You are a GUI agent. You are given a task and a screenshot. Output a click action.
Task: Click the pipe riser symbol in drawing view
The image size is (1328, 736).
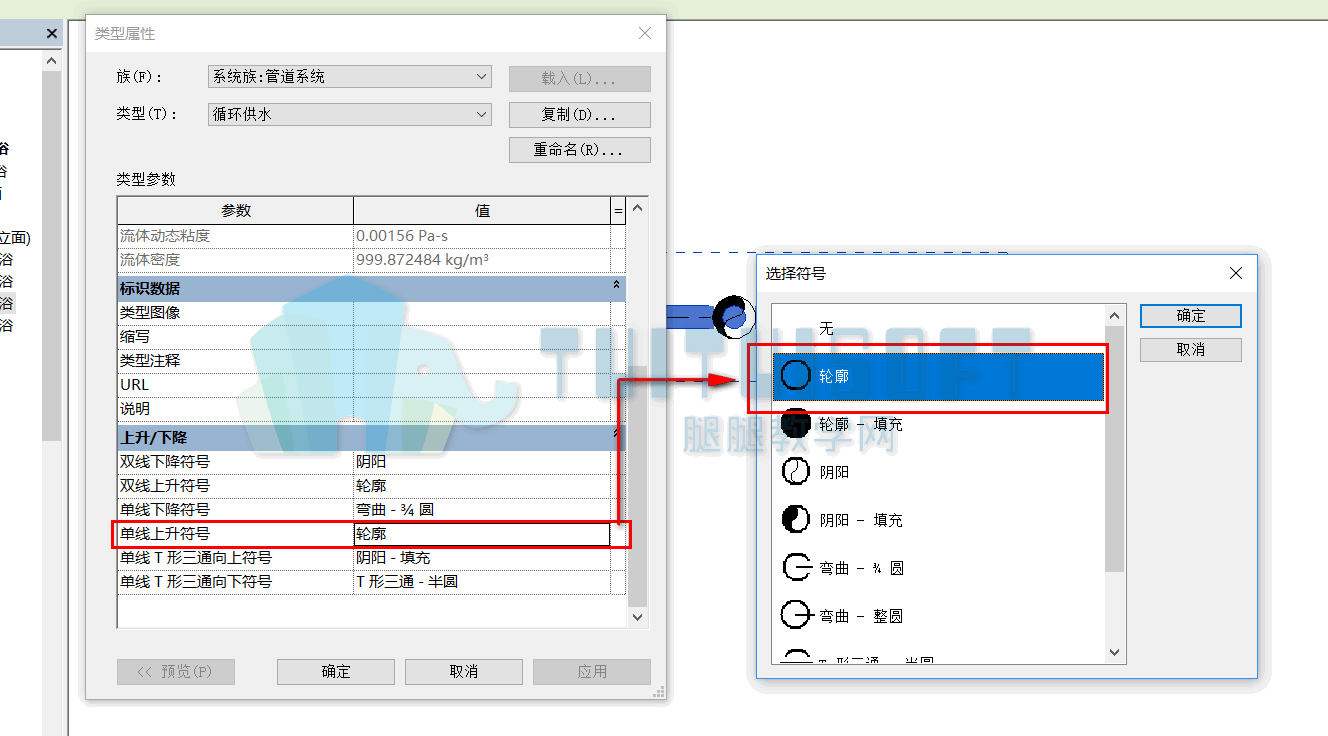tap(734, 316)
